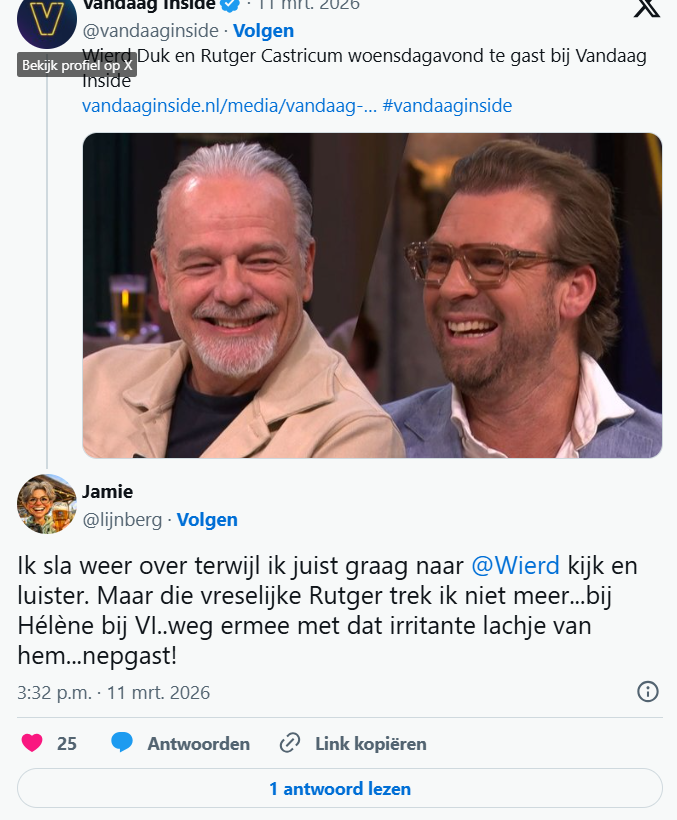This screenshot has height=820, width=677.
Task: Click the reply speech bubble icon
Action: tap(122, 743)
